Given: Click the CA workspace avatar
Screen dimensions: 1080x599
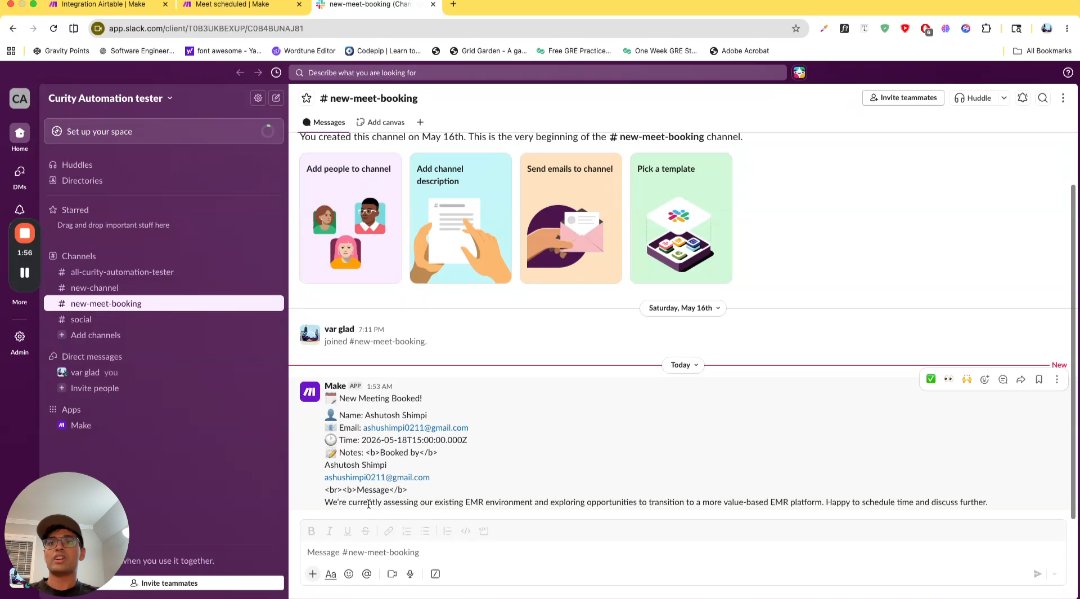Looking at the screenshot, I should (x=19, y=98).
